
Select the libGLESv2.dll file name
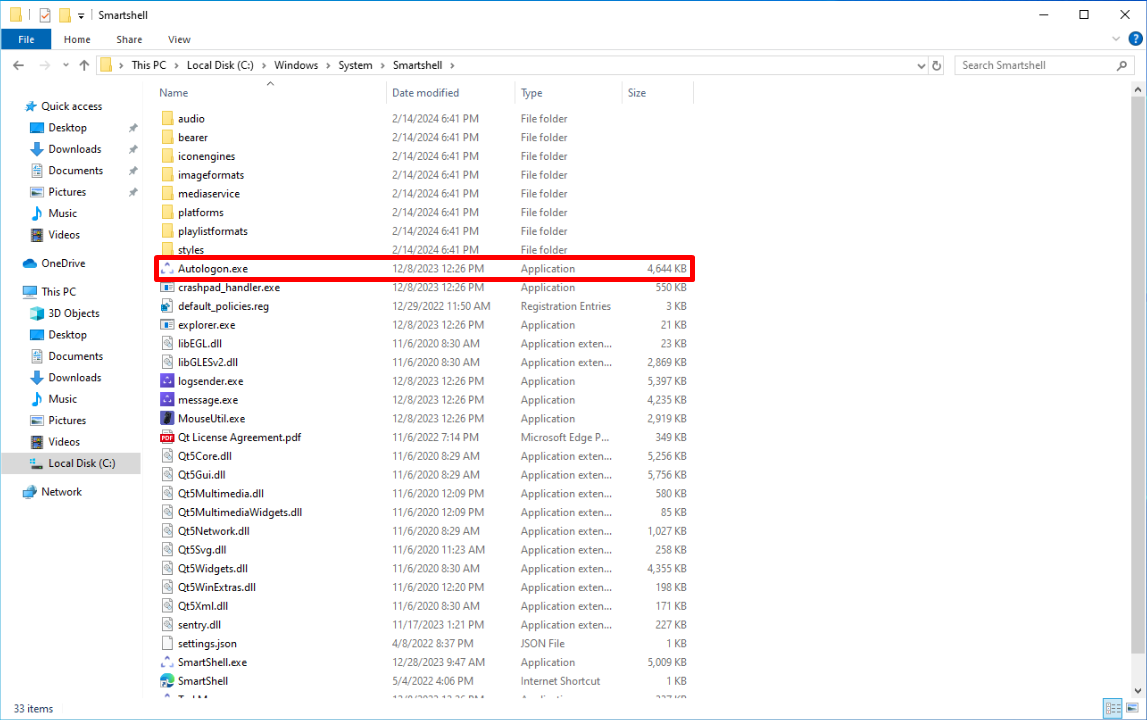coord(208,362)
